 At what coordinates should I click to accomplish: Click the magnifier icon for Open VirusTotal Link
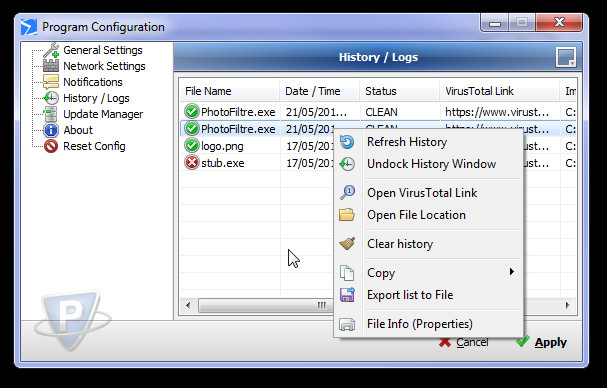[347, 192]
